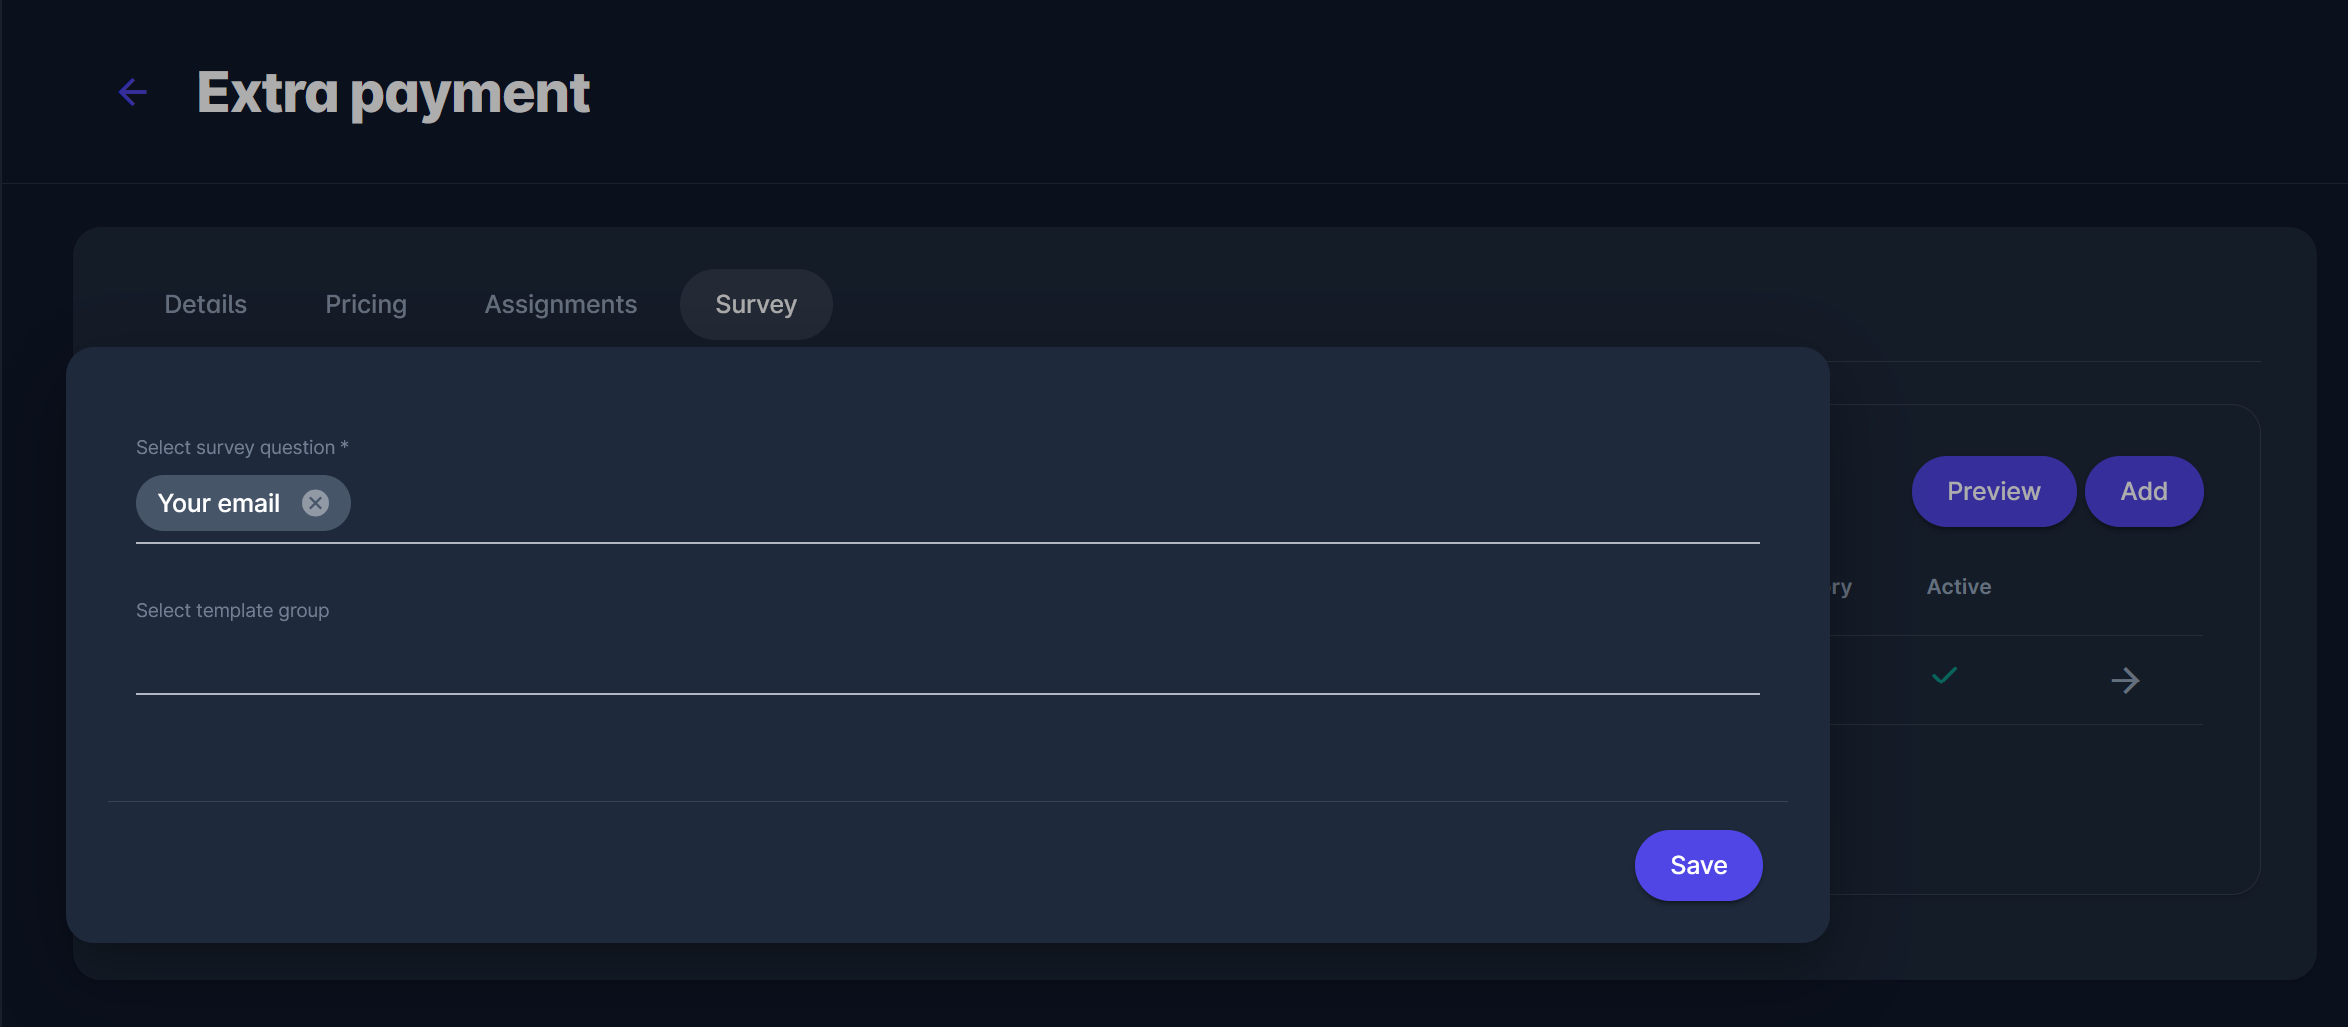Click the green Active checkmark icon
This screenshot has height=1027, width=2348.
click(1944, 677)
